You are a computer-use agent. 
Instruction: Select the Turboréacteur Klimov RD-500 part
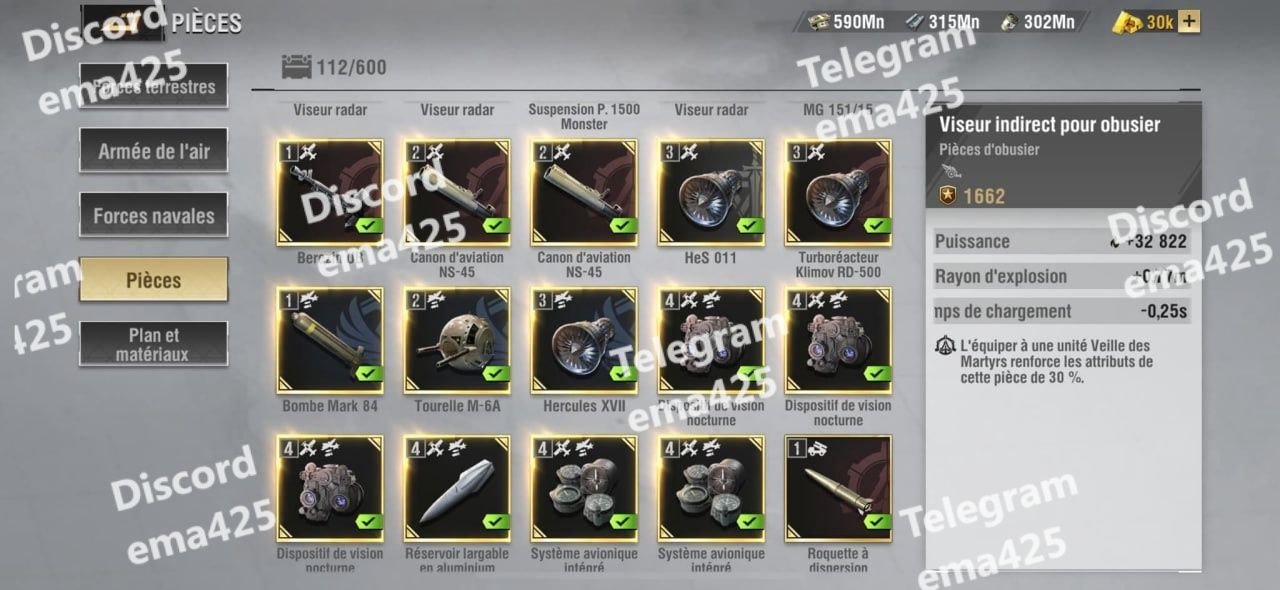838,192
